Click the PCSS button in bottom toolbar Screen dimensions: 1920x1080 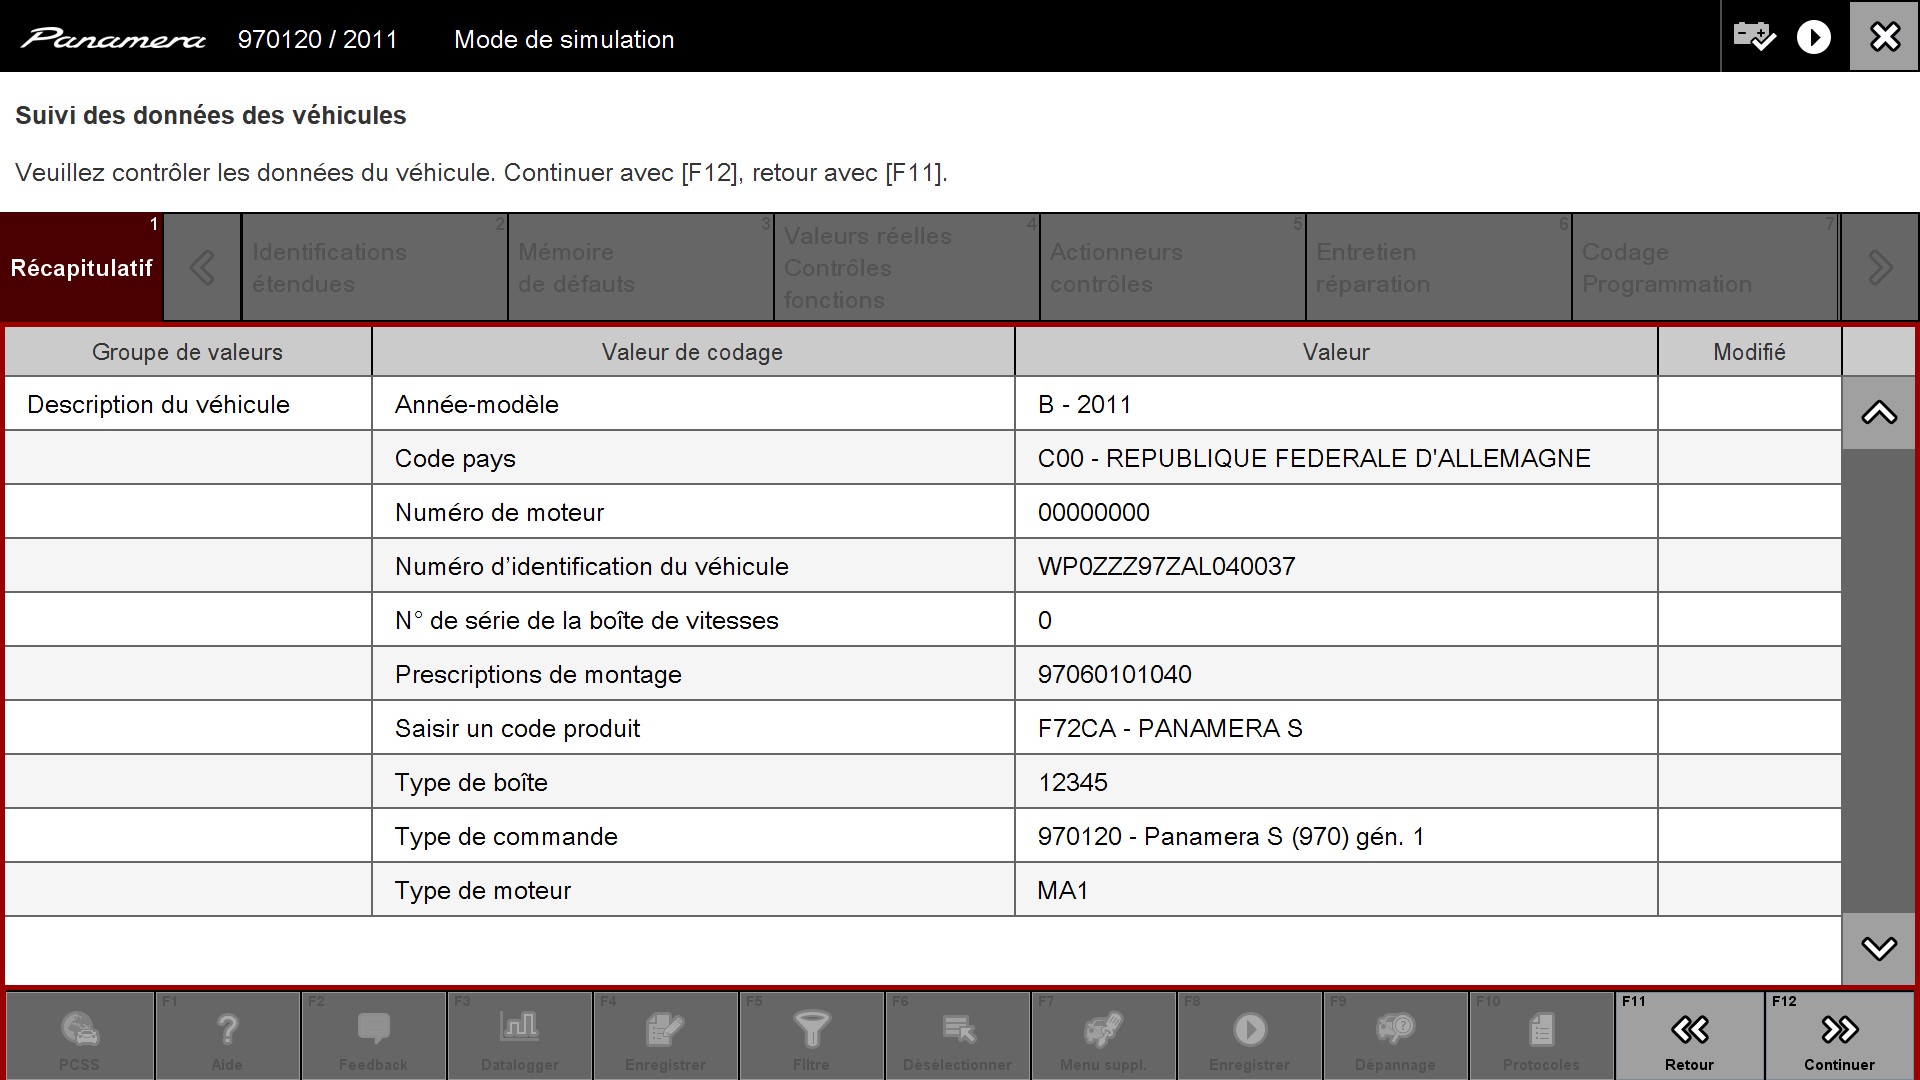coord(79,1035)
